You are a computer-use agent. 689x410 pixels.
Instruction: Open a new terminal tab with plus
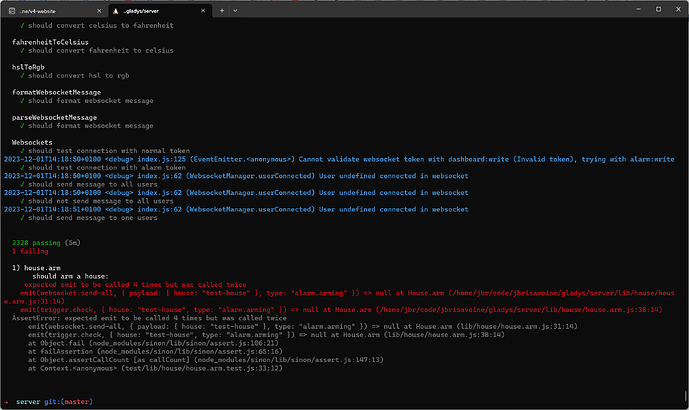[222, 11]
